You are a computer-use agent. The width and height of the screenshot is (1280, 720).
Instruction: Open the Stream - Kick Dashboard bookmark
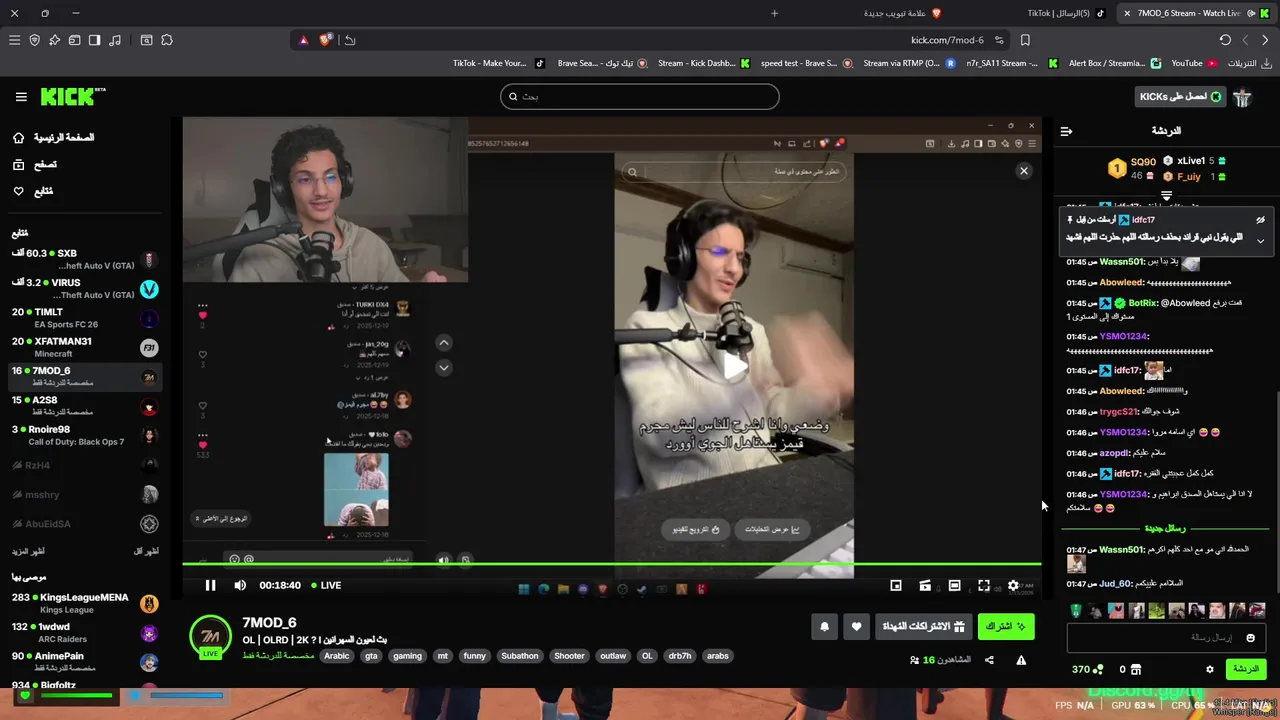click(x=703, y=63)
